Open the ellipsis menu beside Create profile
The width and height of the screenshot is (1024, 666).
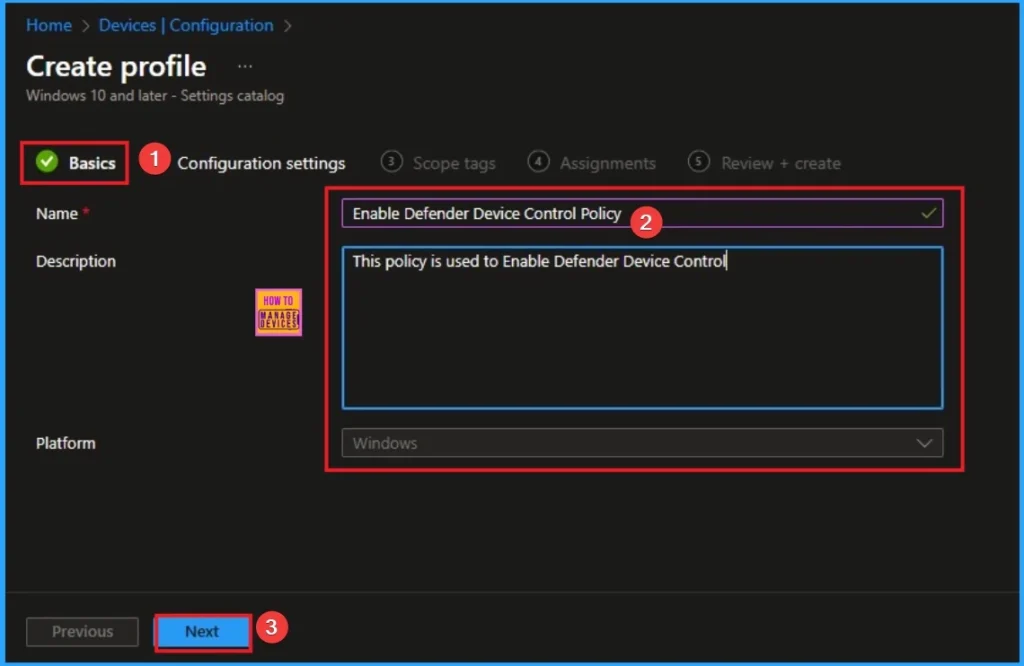pos(243,66)
